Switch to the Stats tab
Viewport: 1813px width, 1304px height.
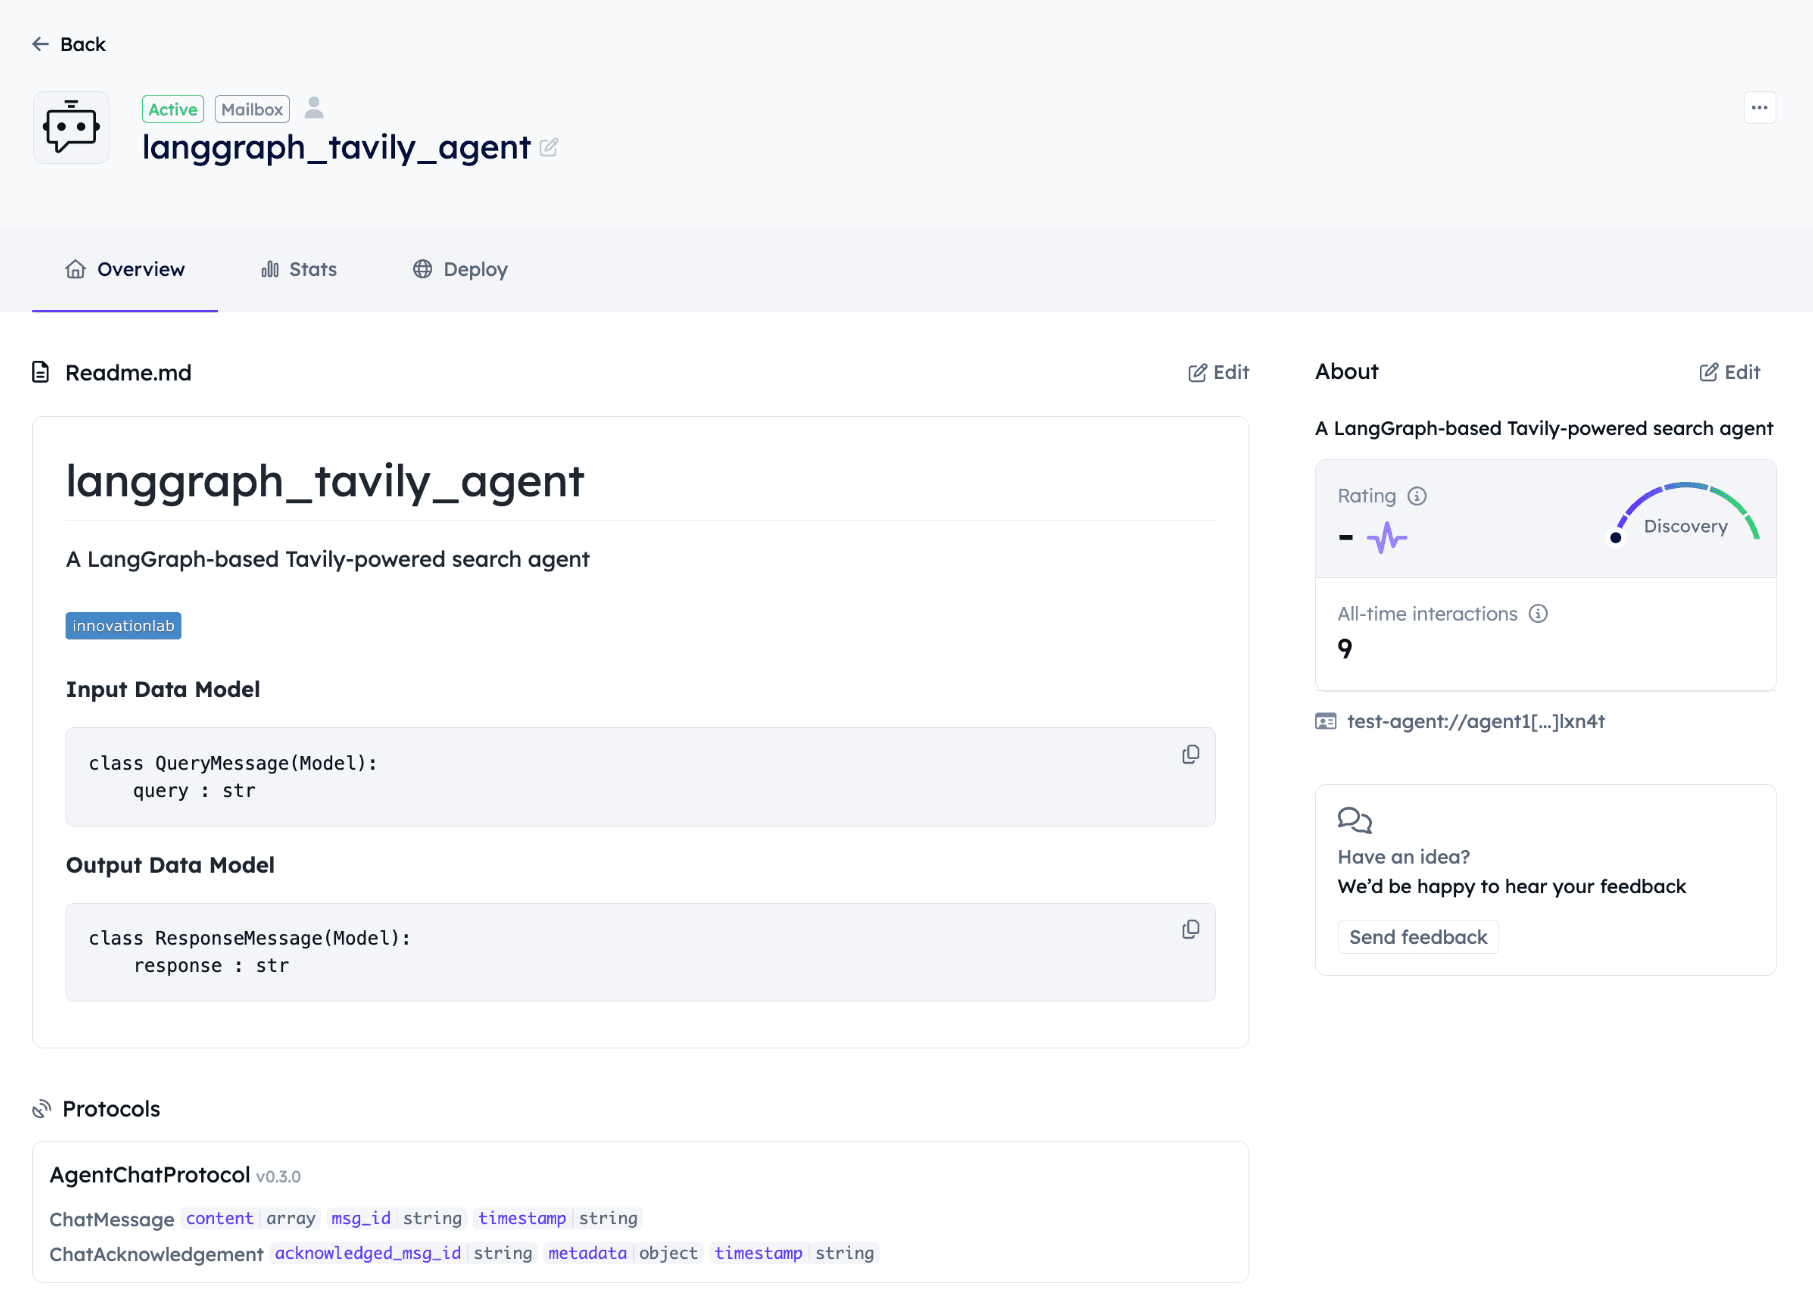(299, 269)
